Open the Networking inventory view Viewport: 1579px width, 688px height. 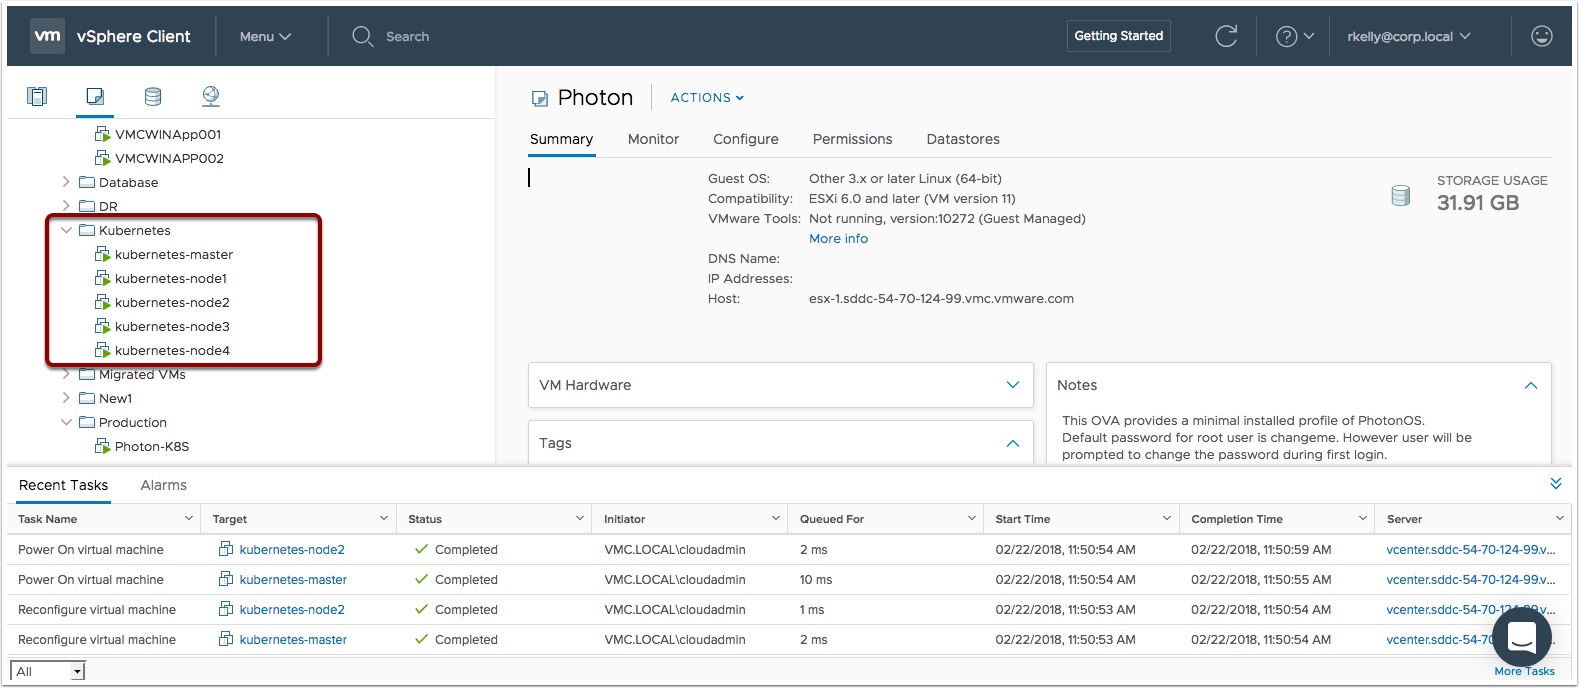(x=211, y=96)
